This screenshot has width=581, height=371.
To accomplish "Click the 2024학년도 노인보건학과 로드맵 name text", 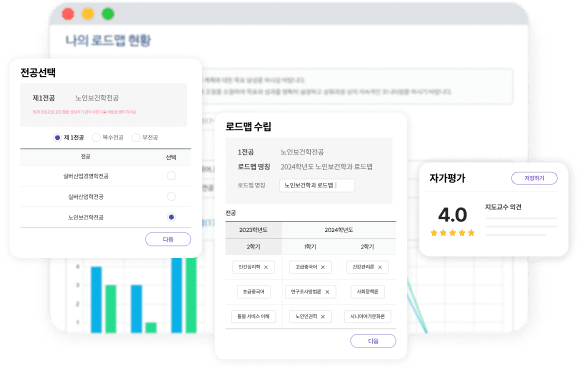I will coord(326,167).
